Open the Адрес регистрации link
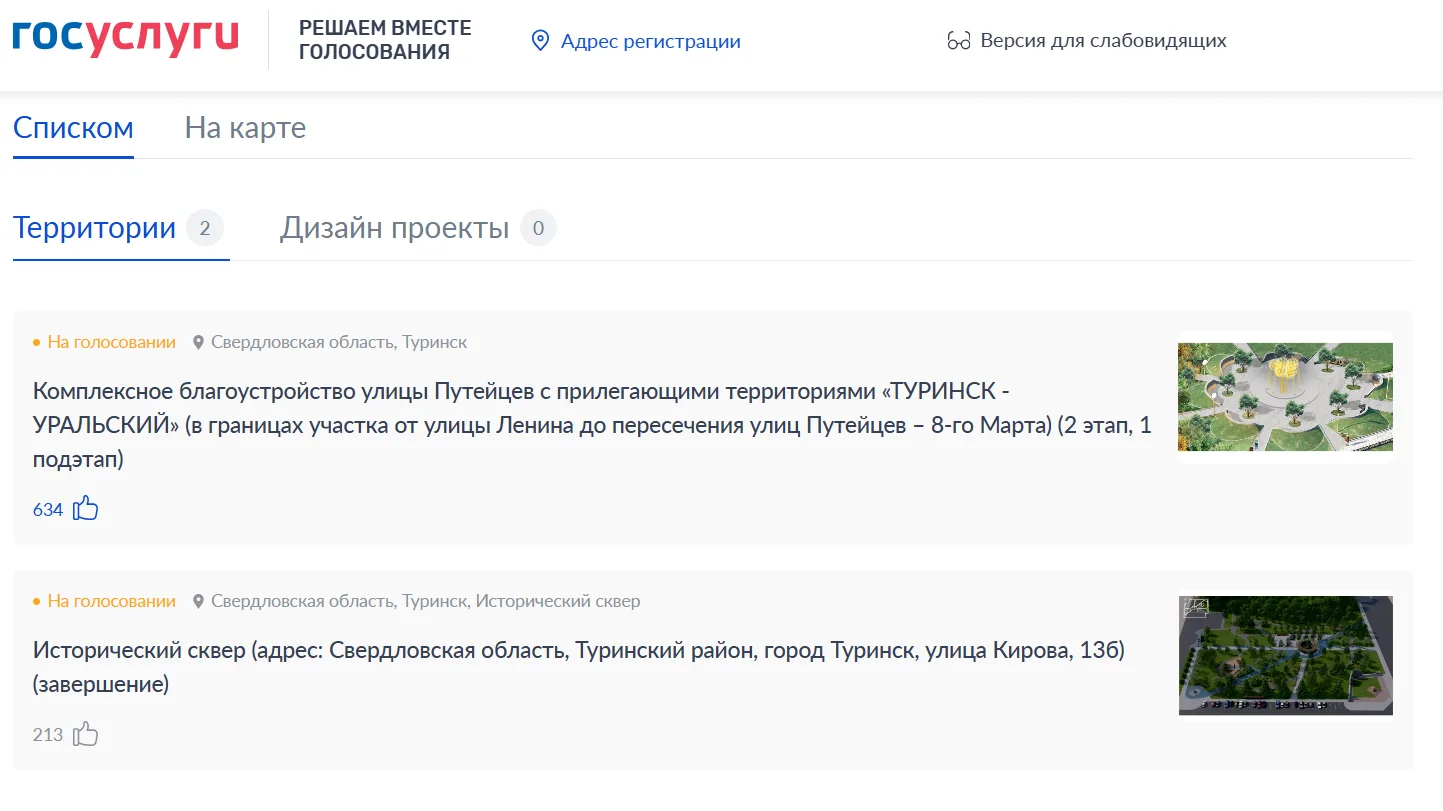Screen dimensions: 1443x811 coord(651,41)
